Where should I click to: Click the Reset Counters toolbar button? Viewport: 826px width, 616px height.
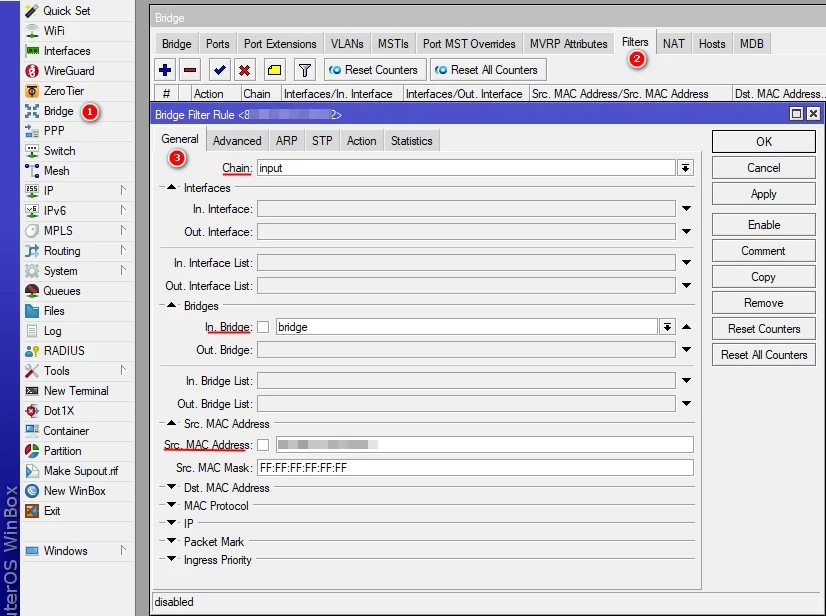[374, 70]
